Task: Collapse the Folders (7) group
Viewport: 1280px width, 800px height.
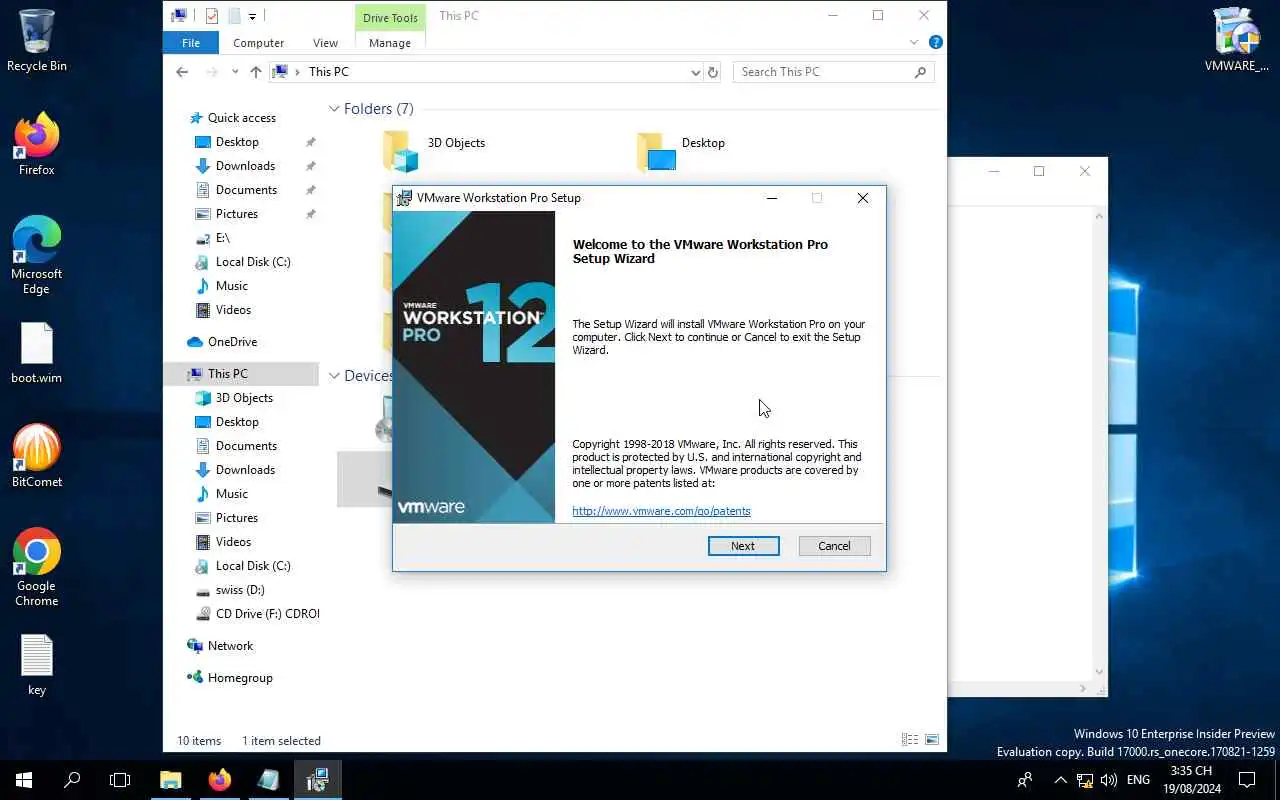Action: 335,109
